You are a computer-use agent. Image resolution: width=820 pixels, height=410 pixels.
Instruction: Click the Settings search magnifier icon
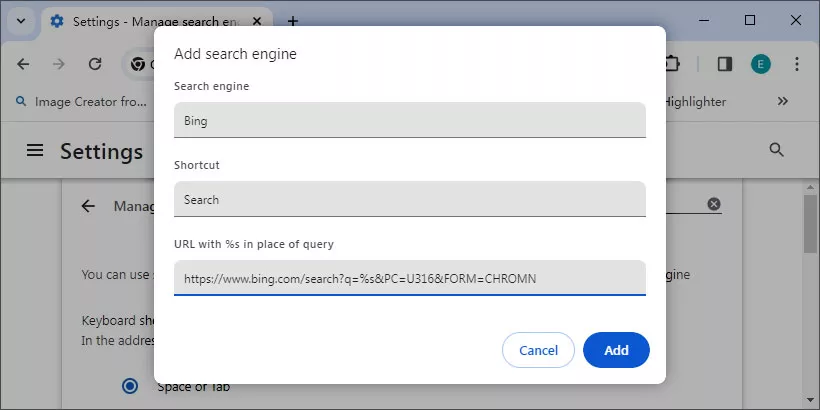tap(777, 150)
